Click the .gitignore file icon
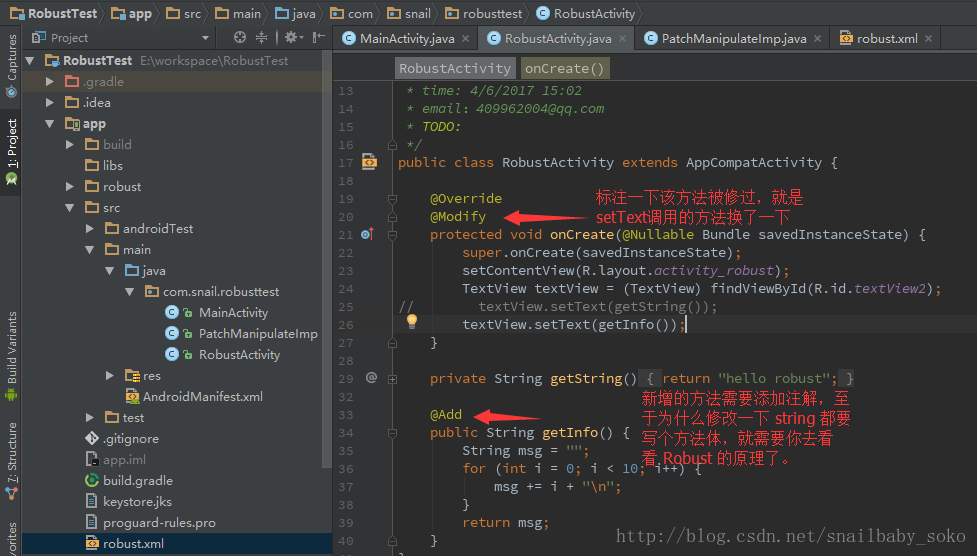The width and height of the screenshot is (977, 556). click(x=92, y=438)
